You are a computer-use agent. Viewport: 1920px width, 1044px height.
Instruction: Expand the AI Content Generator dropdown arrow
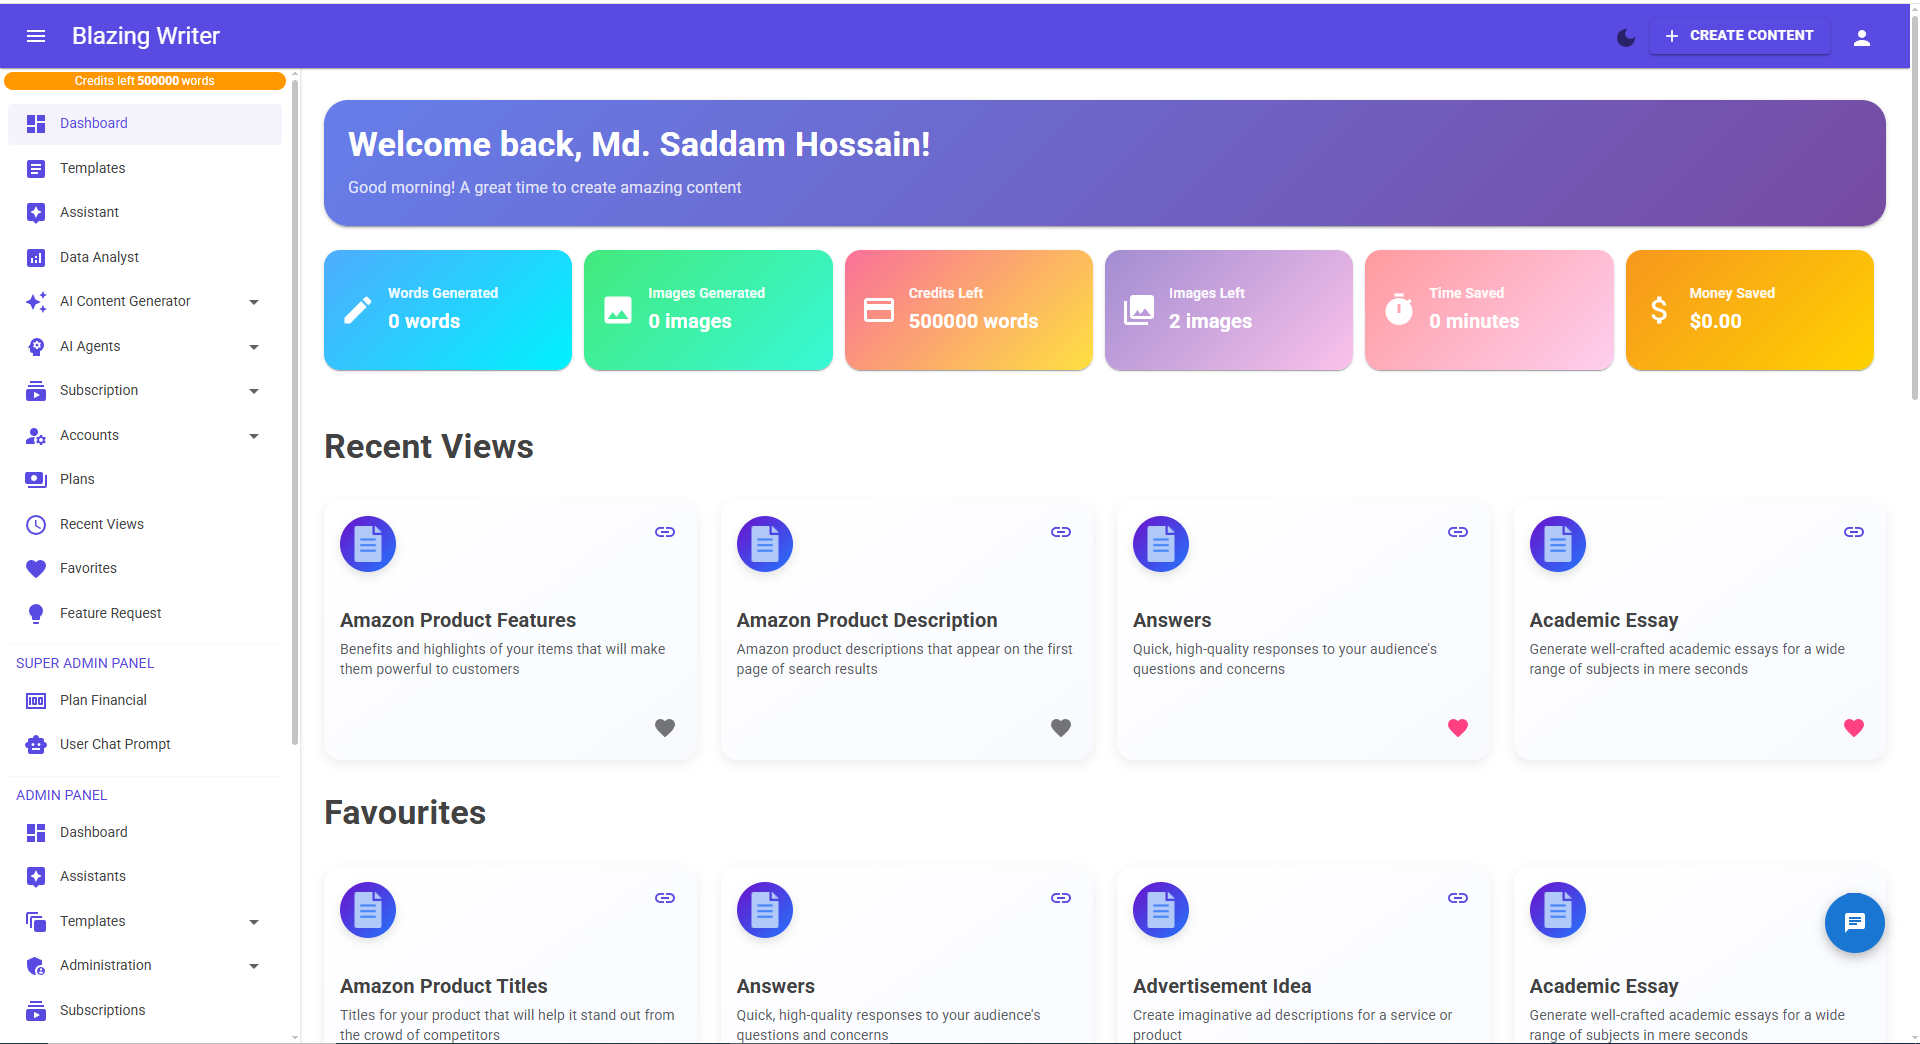click(x=254, y=302)
